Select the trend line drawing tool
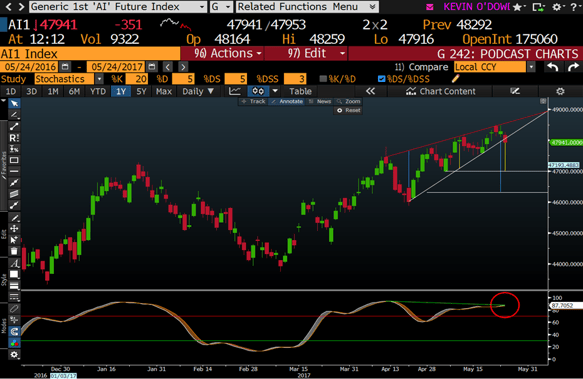Image resolution: width=583 pixels, height=379 pixels. click(x=14, y=126)
